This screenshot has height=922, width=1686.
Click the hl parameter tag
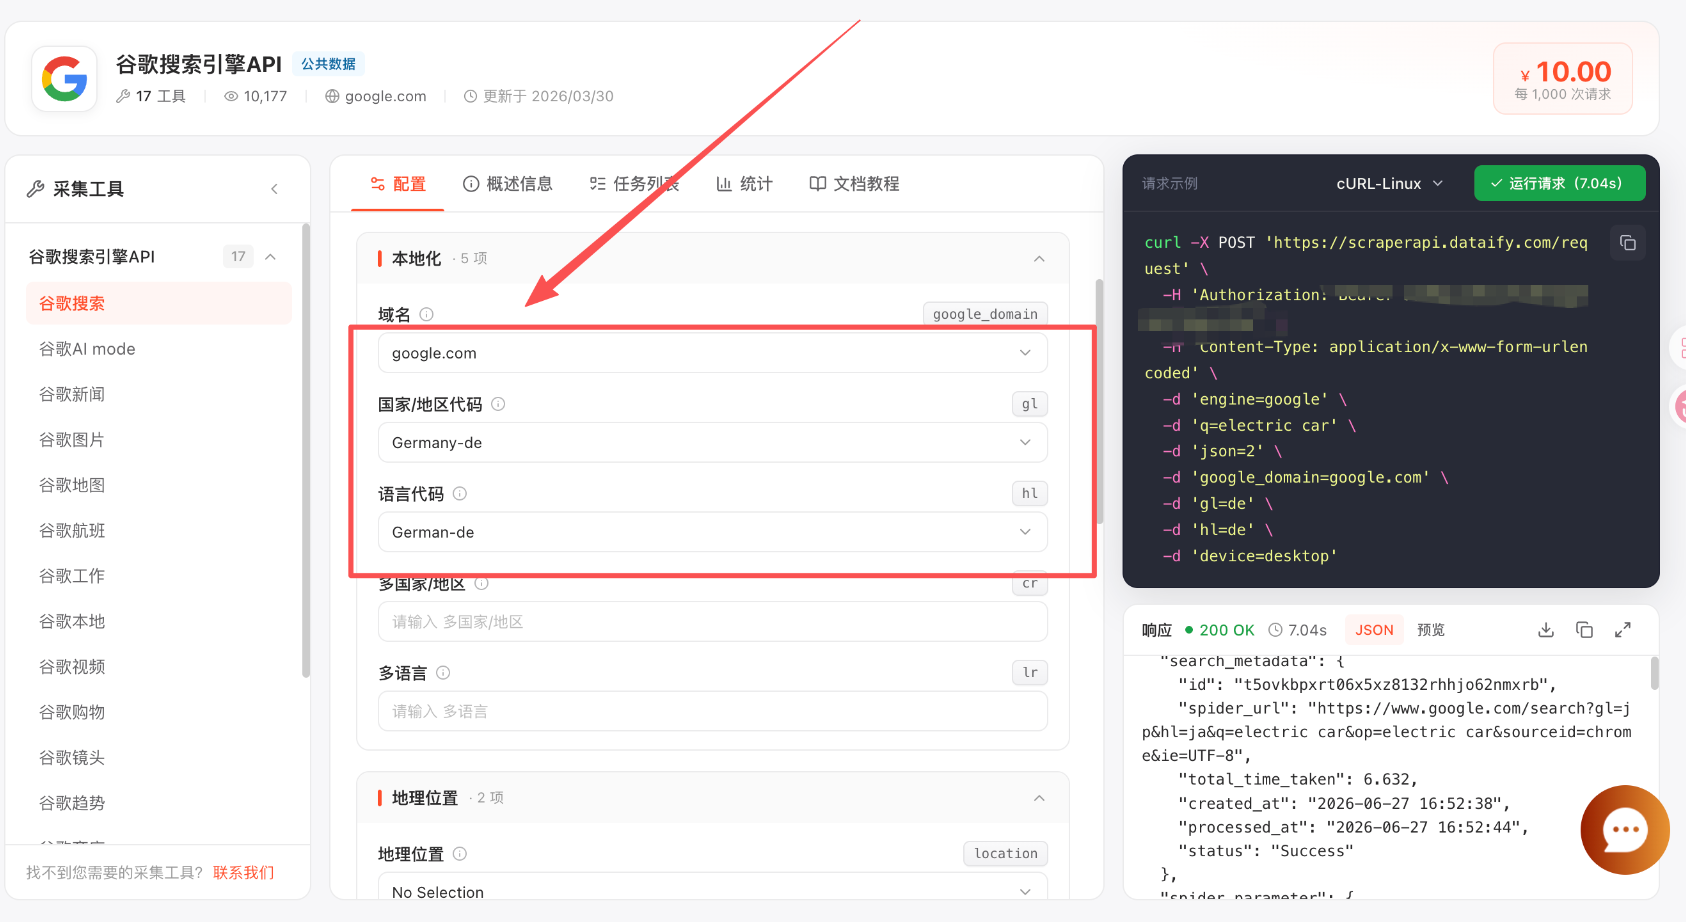1030,493
